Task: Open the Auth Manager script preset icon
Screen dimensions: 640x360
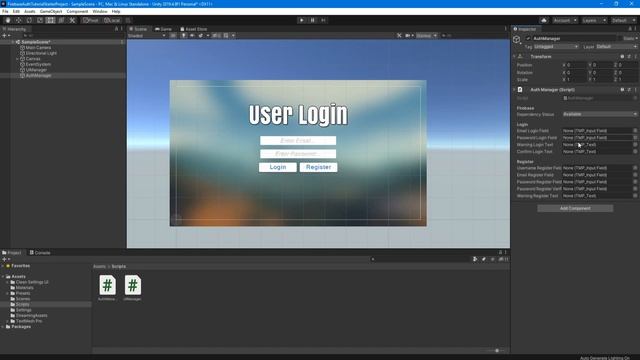Action: tap(629, 89)
